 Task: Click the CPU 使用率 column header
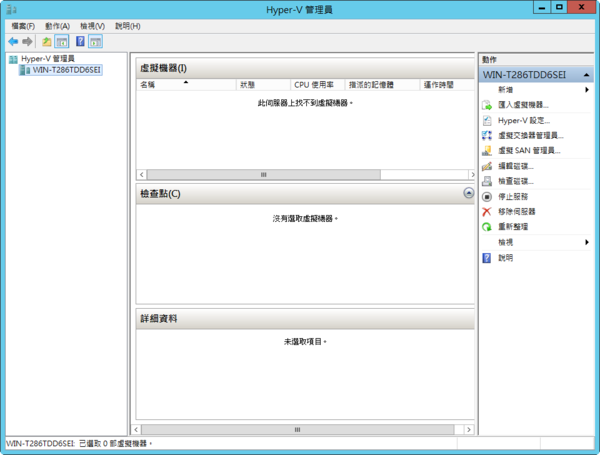318,85
